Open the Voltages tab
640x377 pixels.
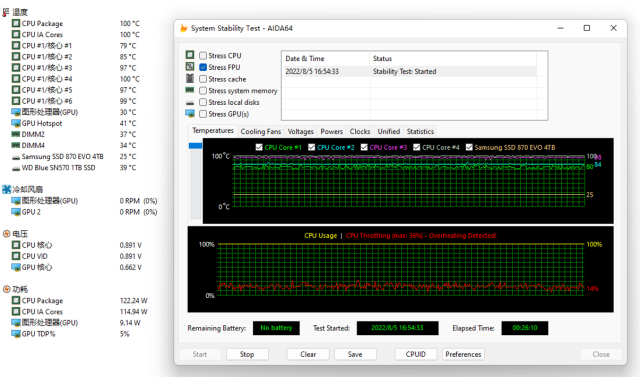[300, 131]
